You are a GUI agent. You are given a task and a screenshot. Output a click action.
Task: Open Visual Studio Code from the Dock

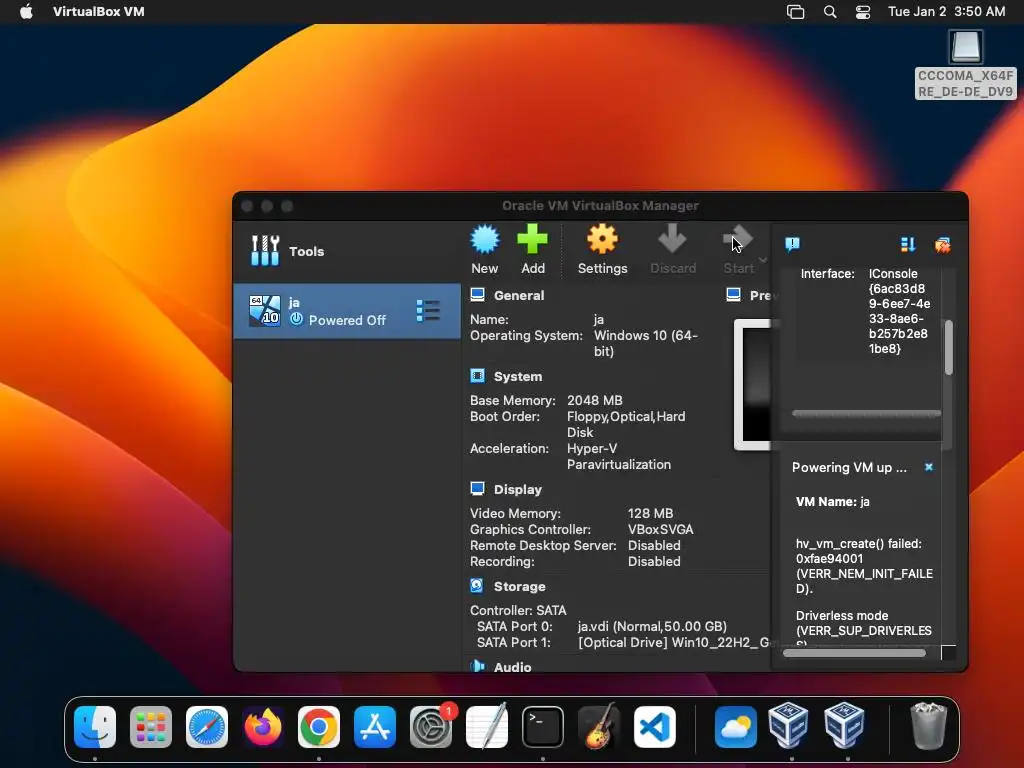(x=655, y=727)
